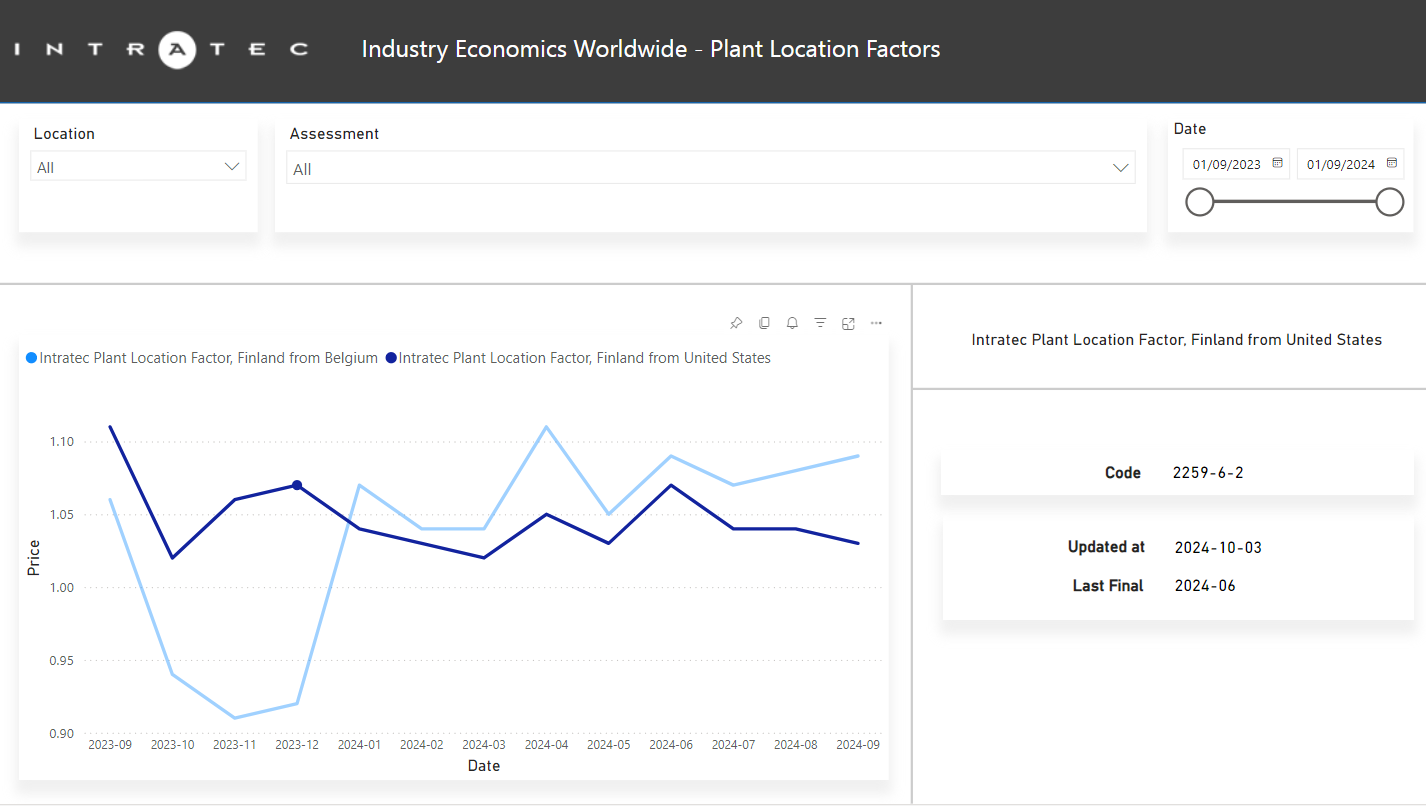This screenshot has width=1426, height=806.
Task: Select the Finland from Belgium legend entry
Action: (208, 358)
